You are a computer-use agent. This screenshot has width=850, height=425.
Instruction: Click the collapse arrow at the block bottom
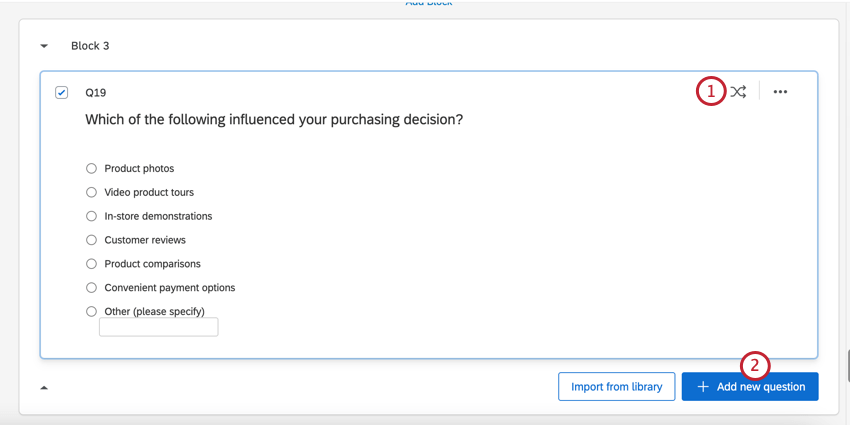click(44, 387)
